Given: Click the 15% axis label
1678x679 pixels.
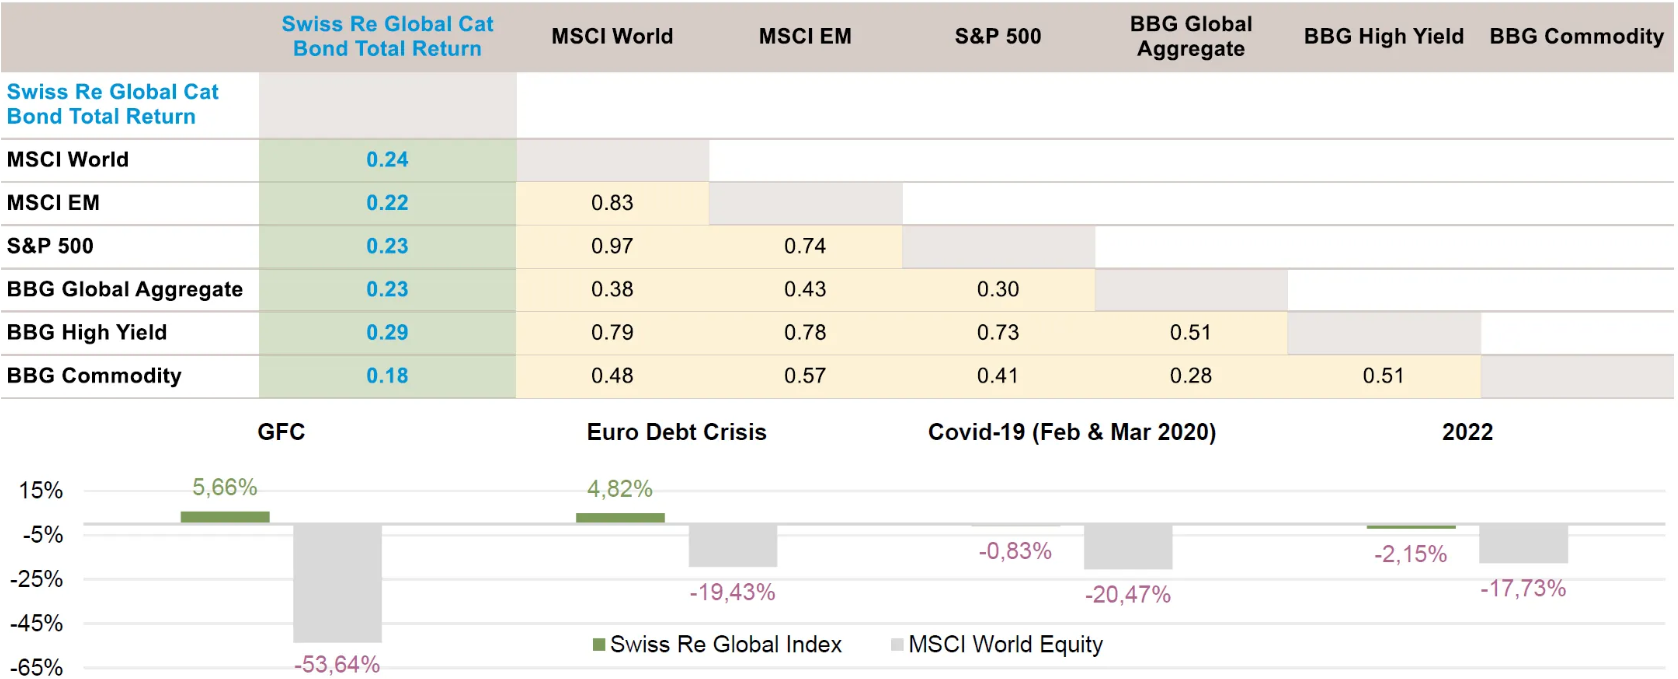Looking at the screenshot, I should [41, 490].
